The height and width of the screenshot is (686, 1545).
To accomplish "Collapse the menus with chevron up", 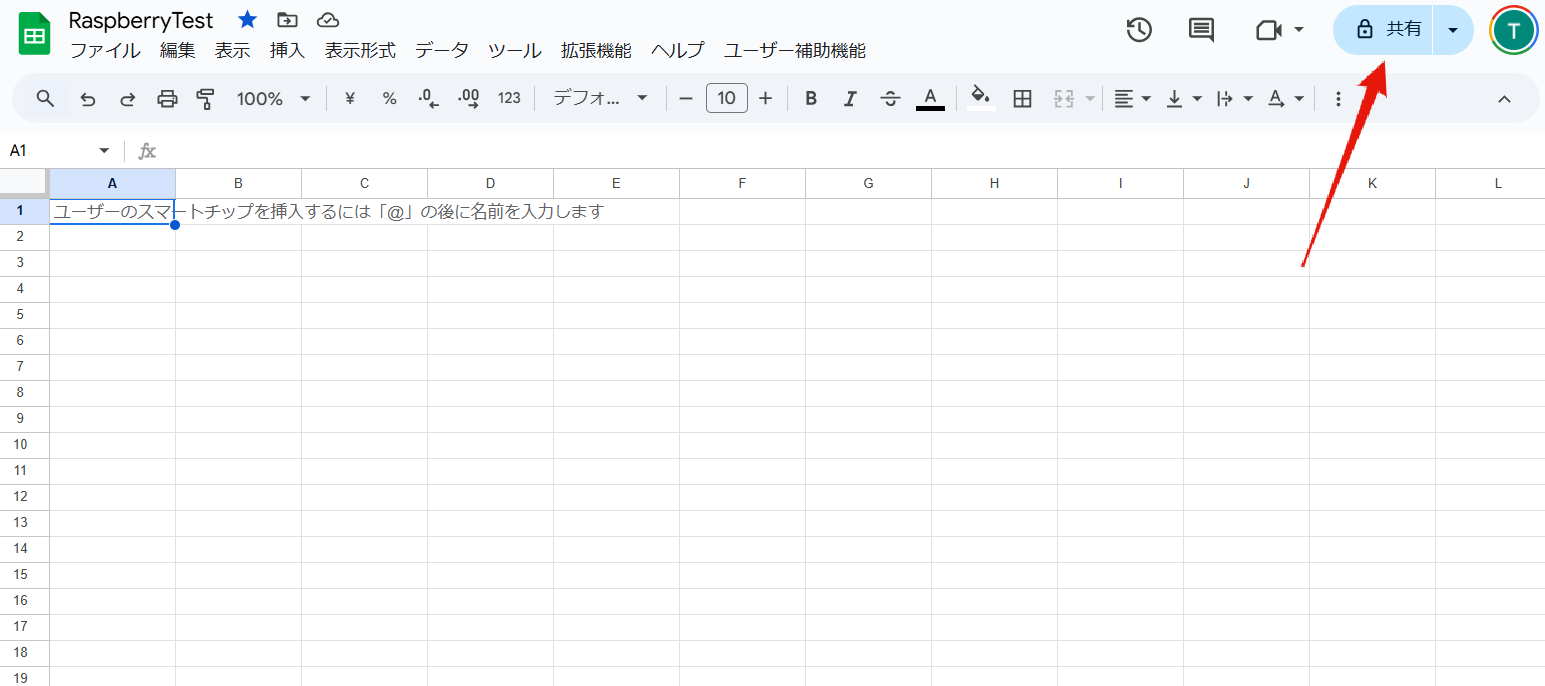I will tap(1503, 98).
